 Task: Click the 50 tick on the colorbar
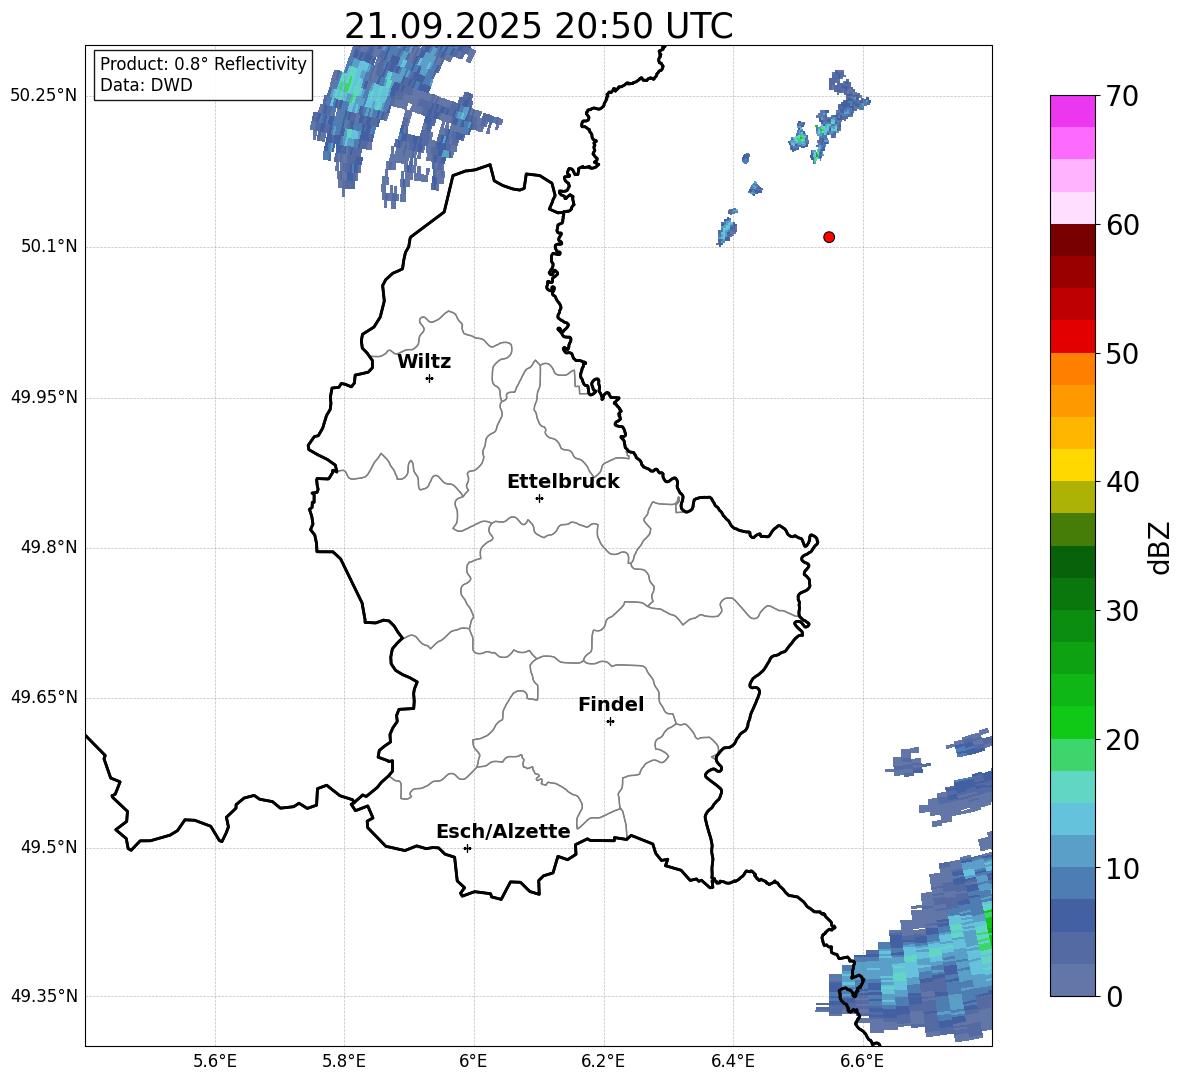(x=1121, y=354)
